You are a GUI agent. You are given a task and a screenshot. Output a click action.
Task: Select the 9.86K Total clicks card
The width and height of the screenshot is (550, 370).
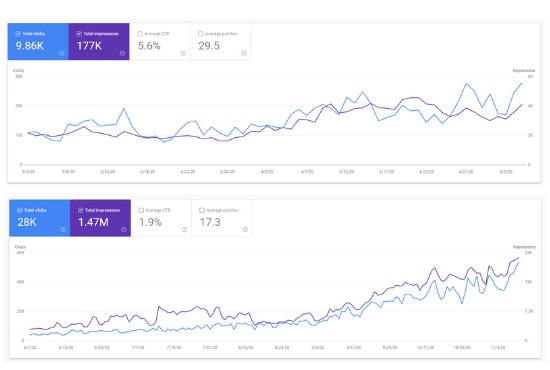(x=38, y=41)
